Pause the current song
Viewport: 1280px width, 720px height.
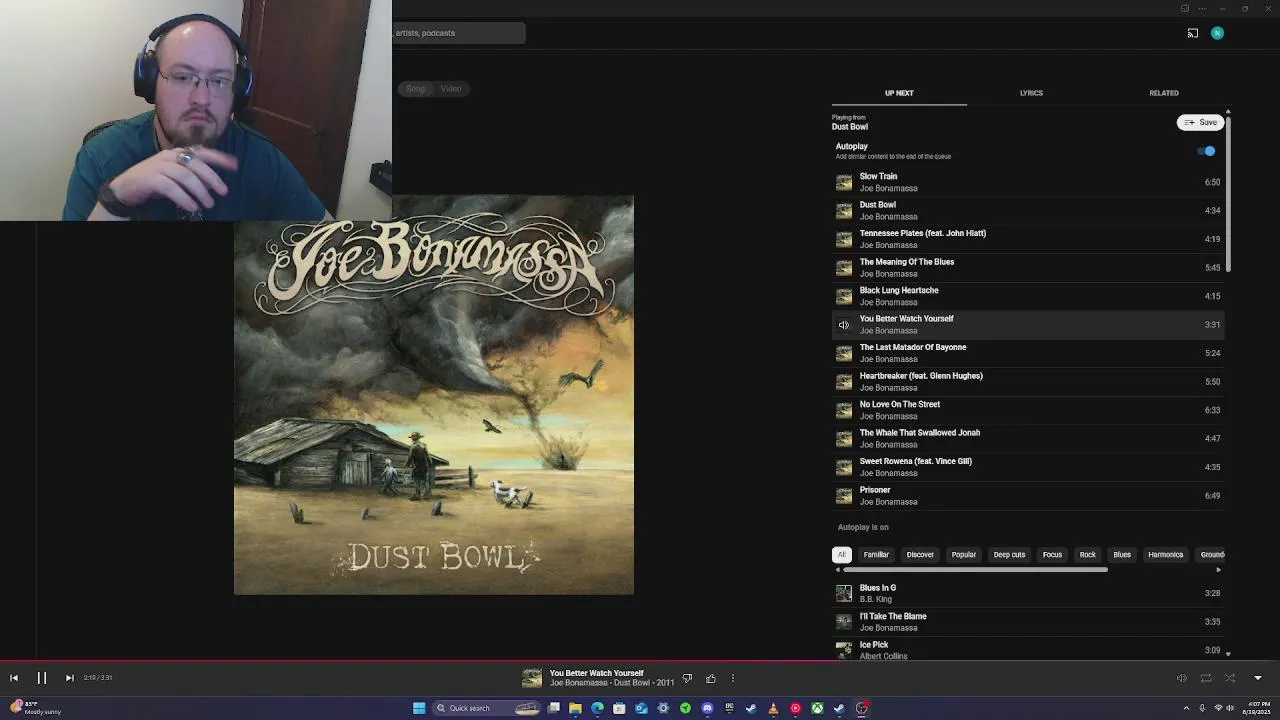tap(42, 678)
